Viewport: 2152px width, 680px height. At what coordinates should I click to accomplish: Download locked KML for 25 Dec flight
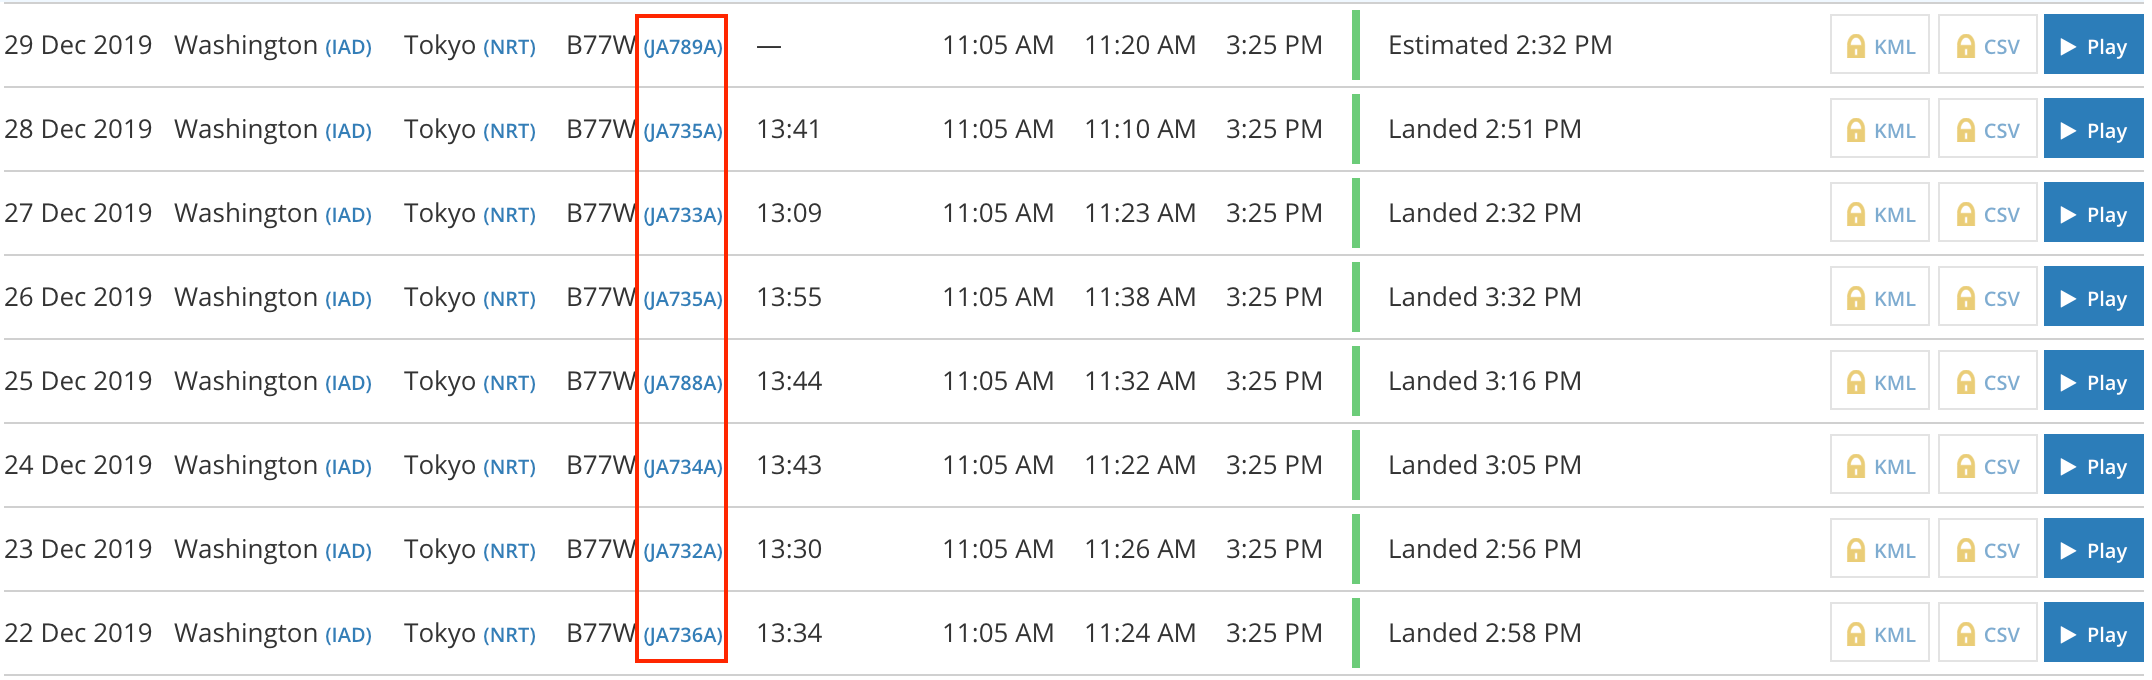pos(1881,381)
